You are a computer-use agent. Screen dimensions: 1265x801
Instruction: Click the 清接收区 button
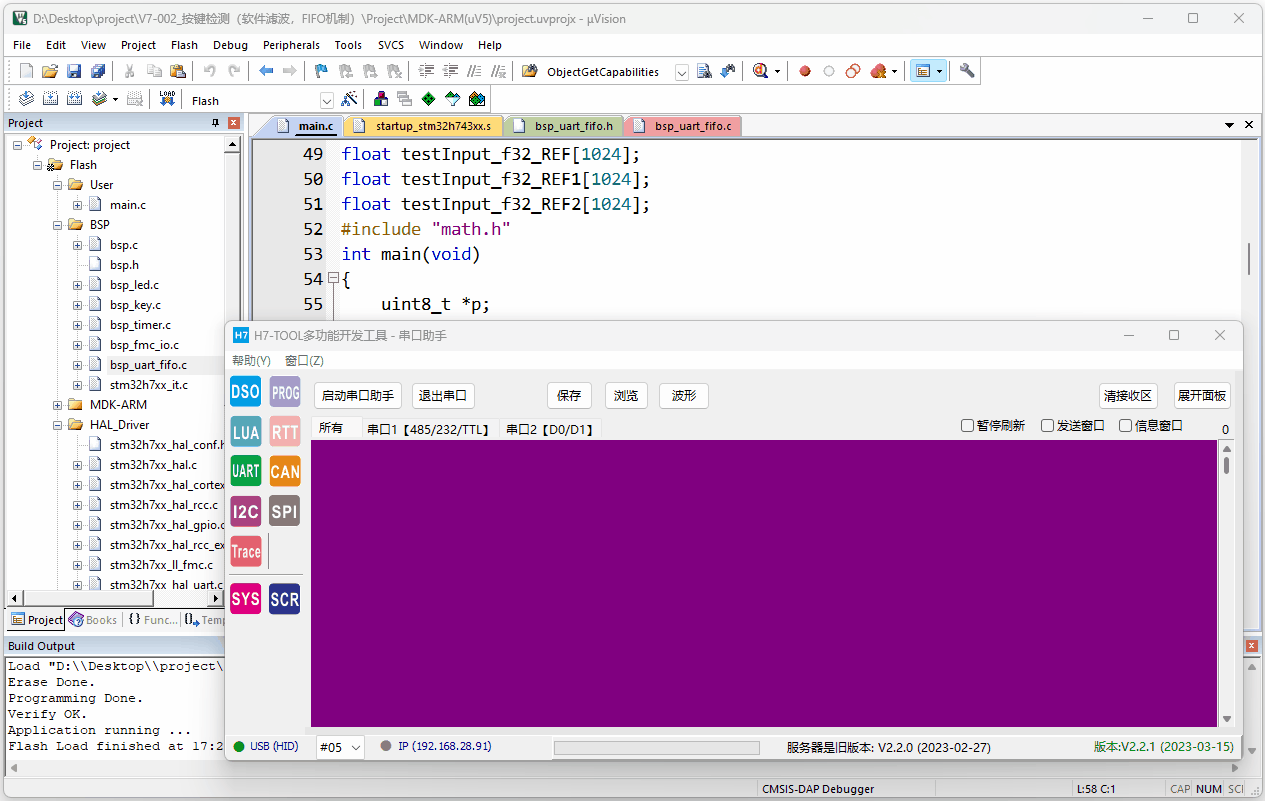pyautogui.click(x=1128, y=396)
